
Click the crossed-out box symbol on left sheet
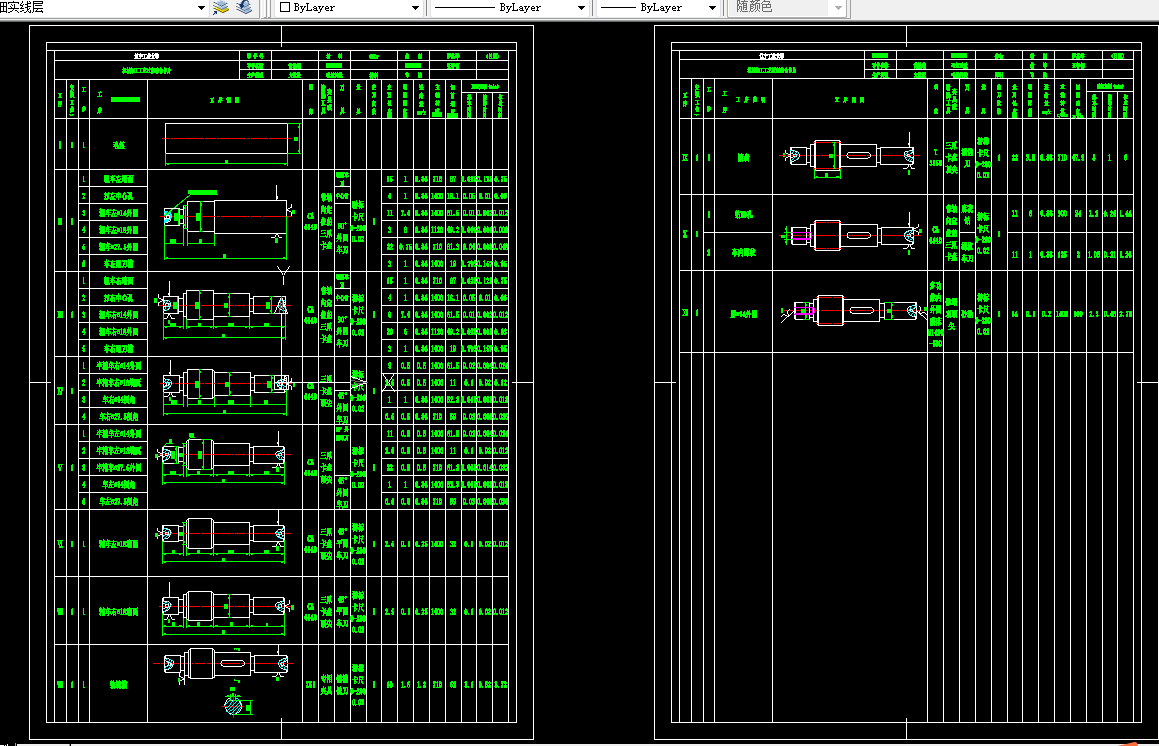[389, 382]
